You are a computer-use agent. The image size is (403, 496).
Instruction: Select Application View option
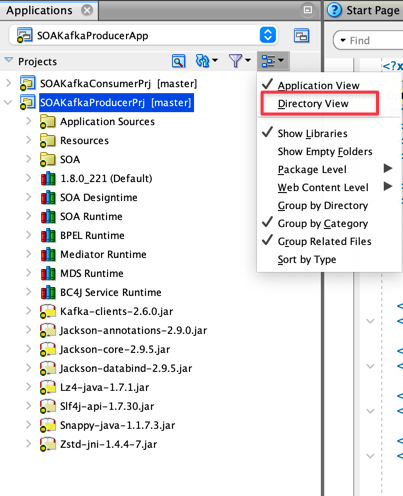click(319, 86)
